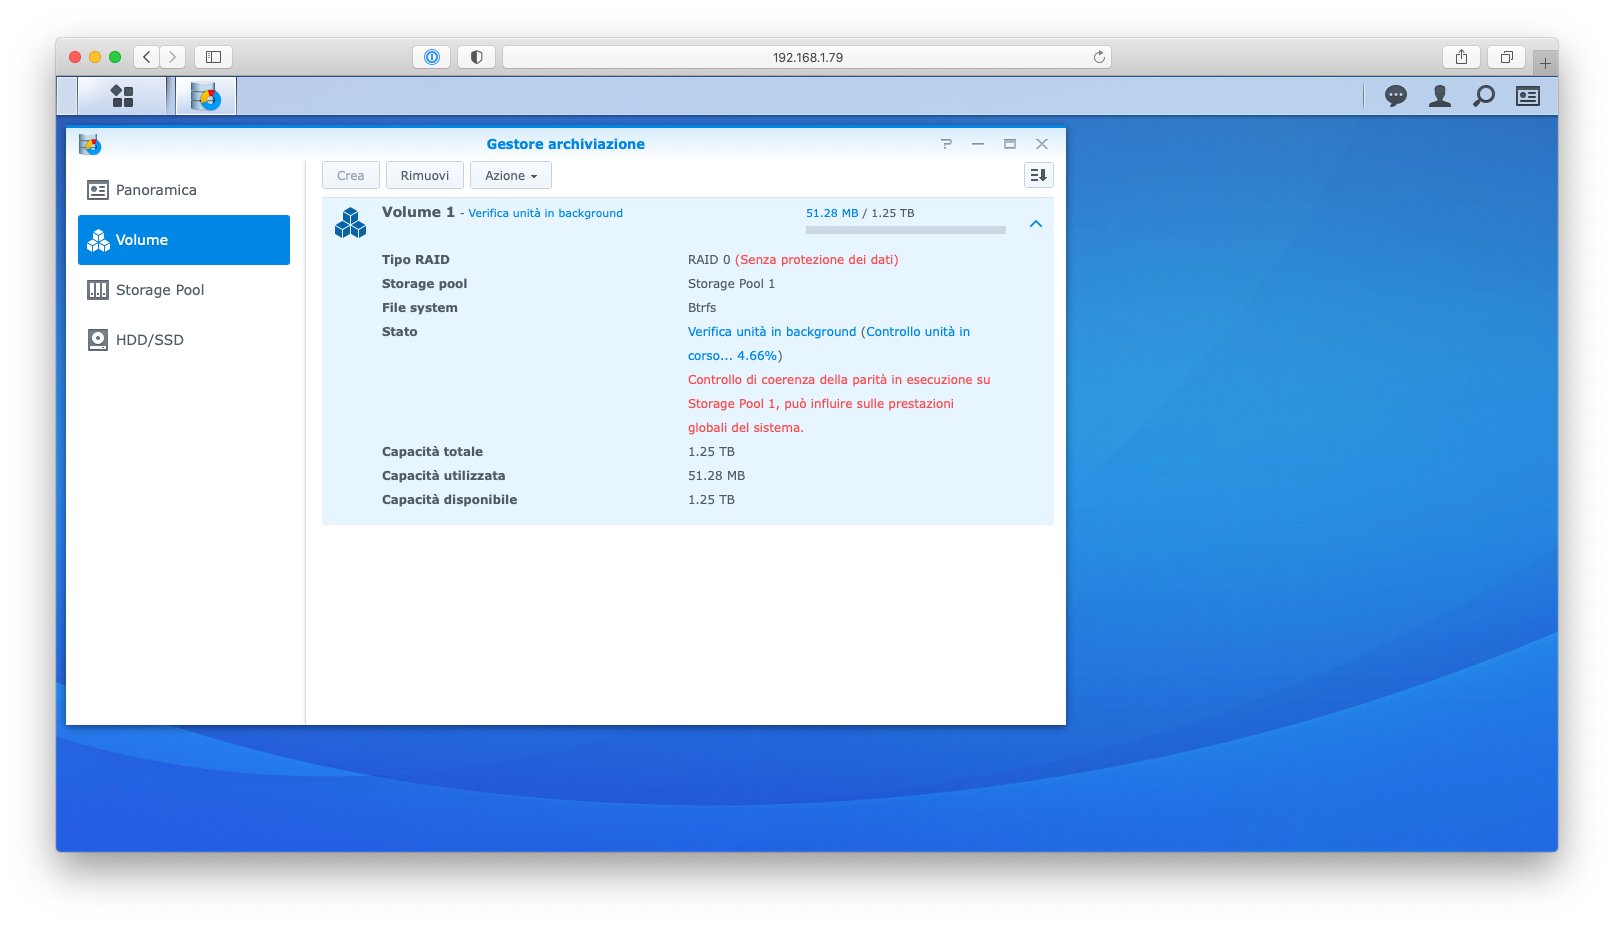This screenshot has width=1614, height=926.
Task: Click the Safari share icon
Action: pyautogui.click(x=1461, y=57)
